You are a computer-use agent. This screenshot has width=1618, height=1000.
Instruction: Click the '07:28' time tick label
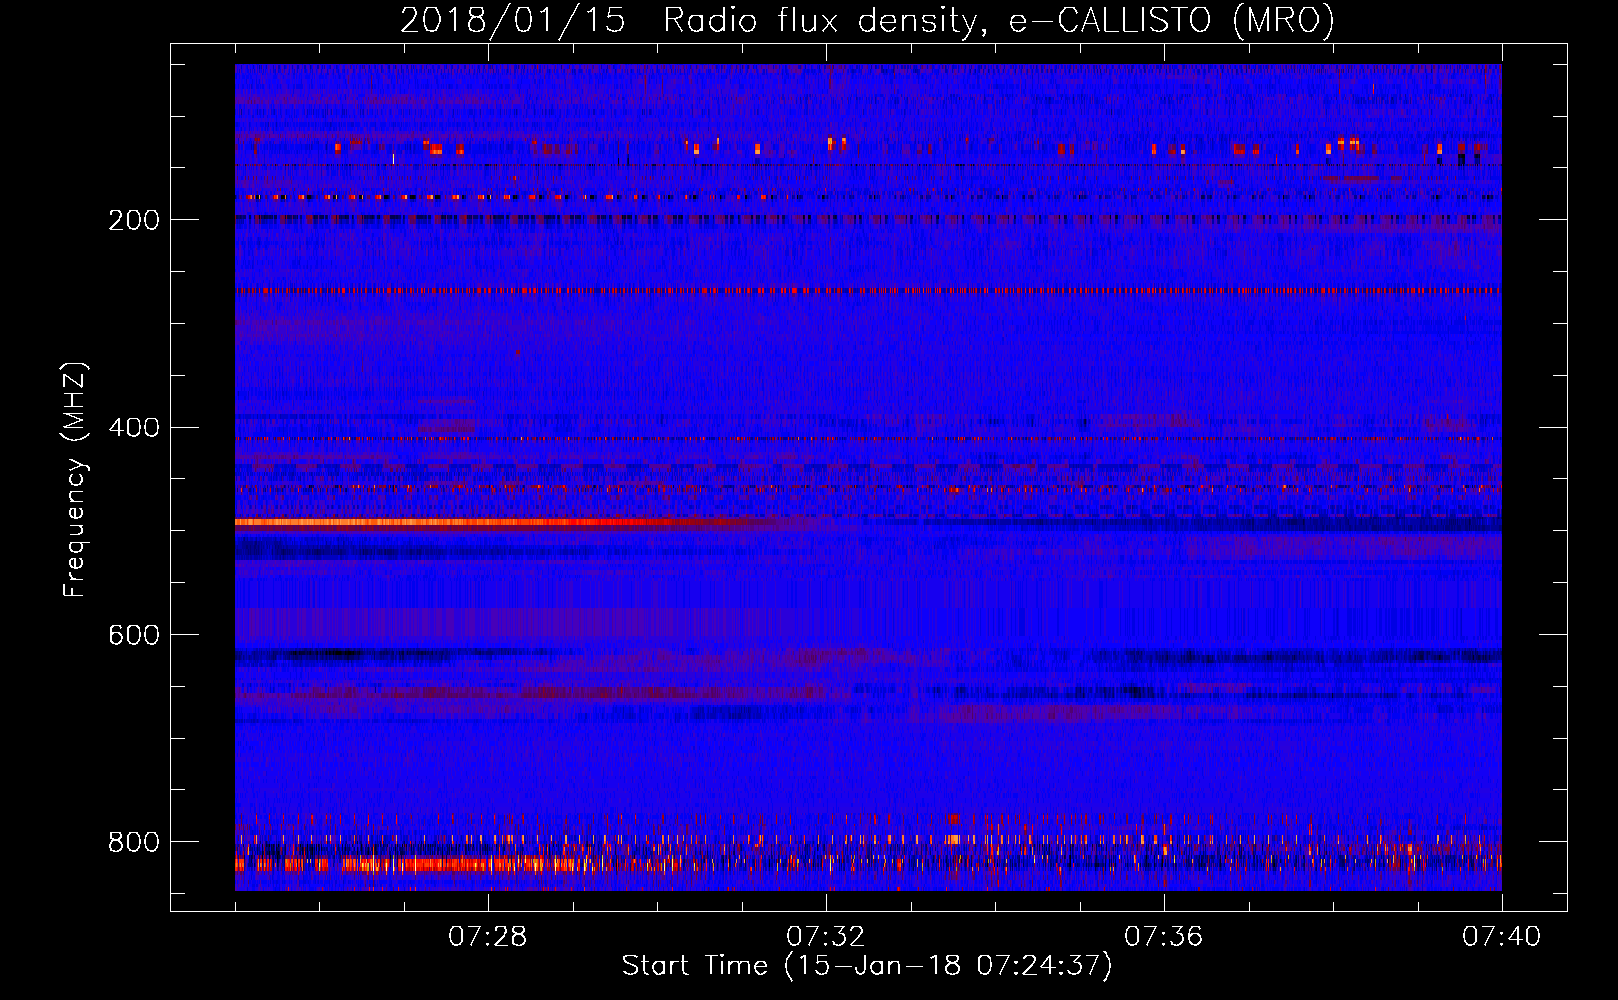tap(488, 937)
